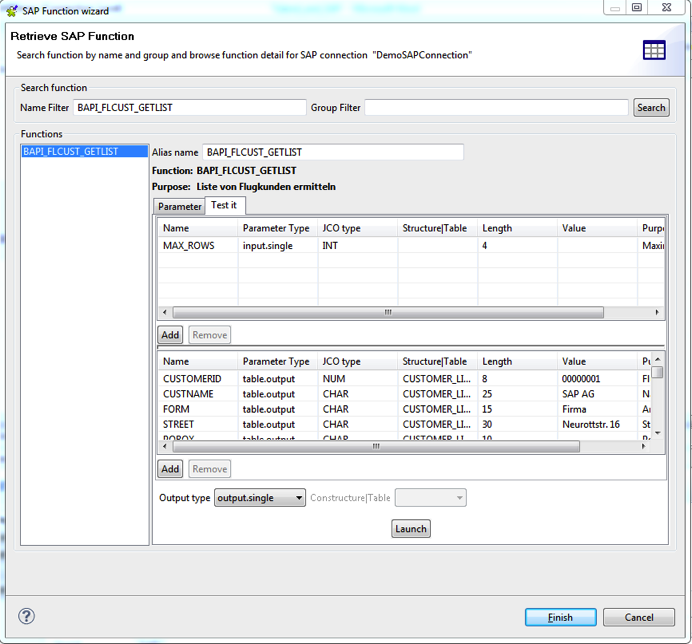
Task: Click the input table horizontal scrollbar thumb
Action: [388, 313]
